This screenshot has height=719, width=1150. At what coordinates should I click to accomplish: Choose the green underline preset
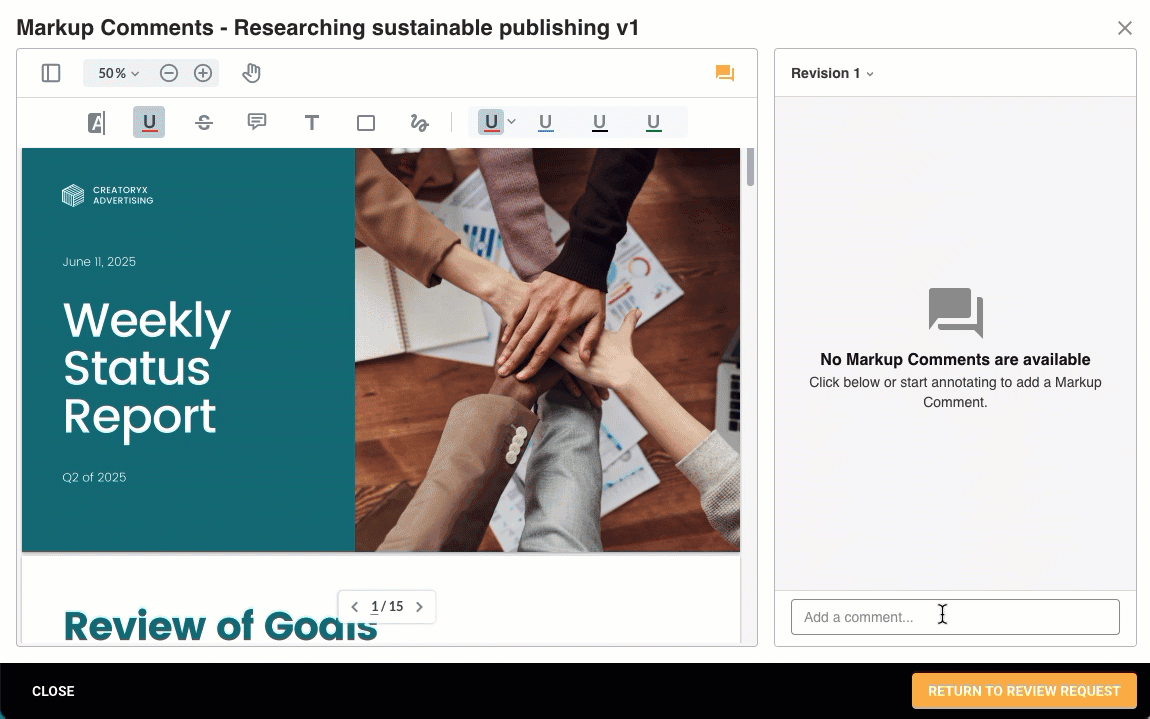click(653, 123)
